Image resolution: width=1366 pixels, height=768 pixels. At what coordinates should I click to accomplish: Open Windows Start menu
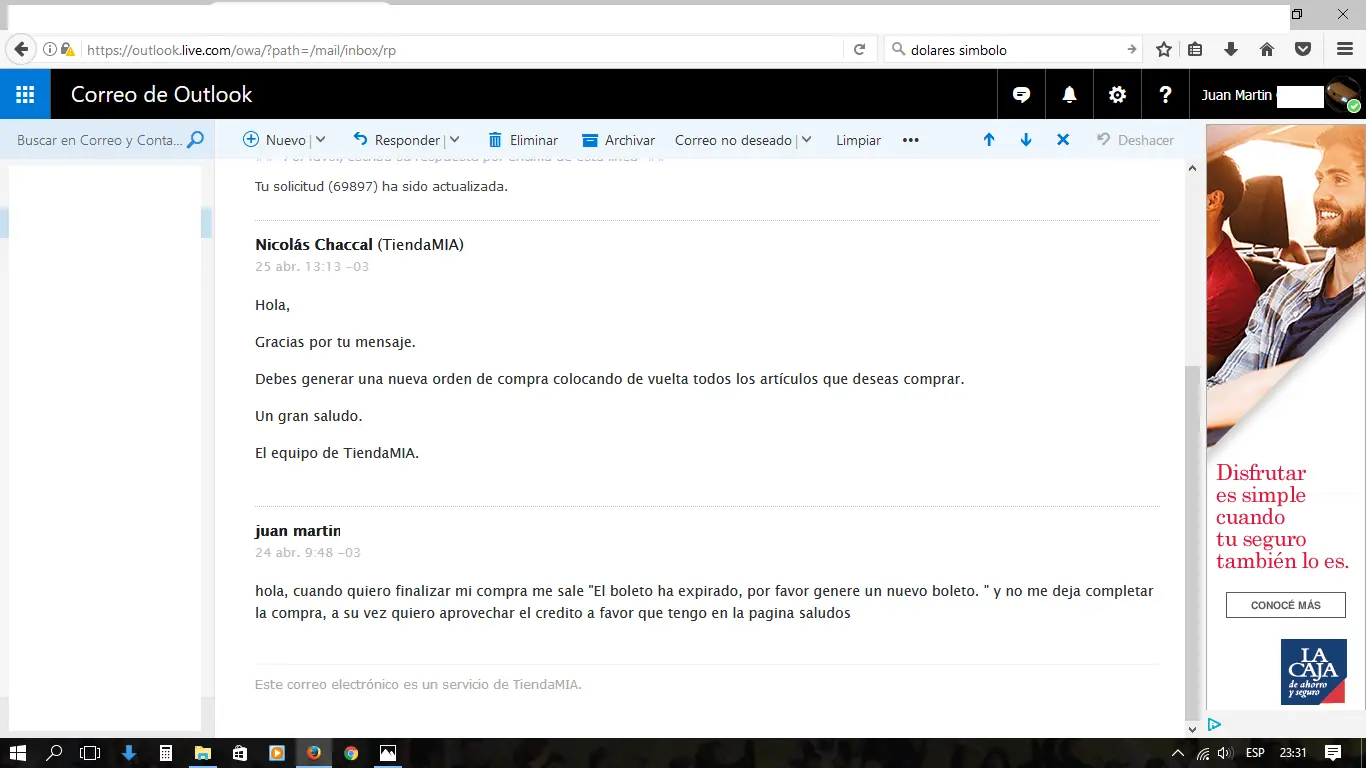[17, 753]
